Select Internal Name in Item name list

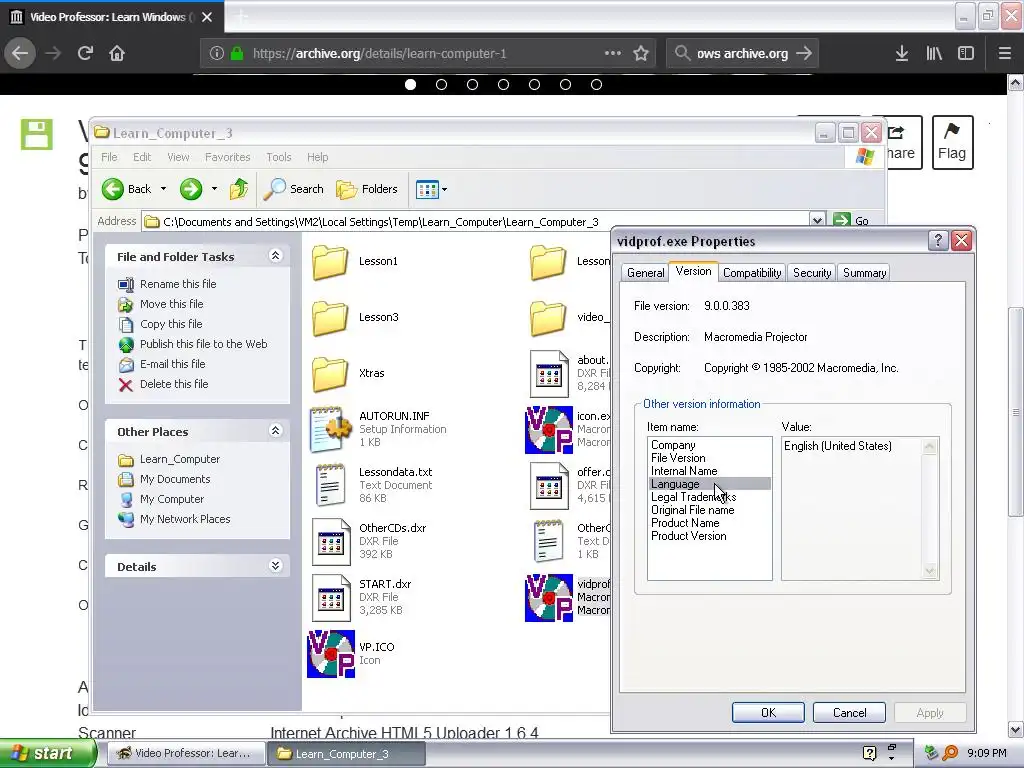[x=684, y=472]
